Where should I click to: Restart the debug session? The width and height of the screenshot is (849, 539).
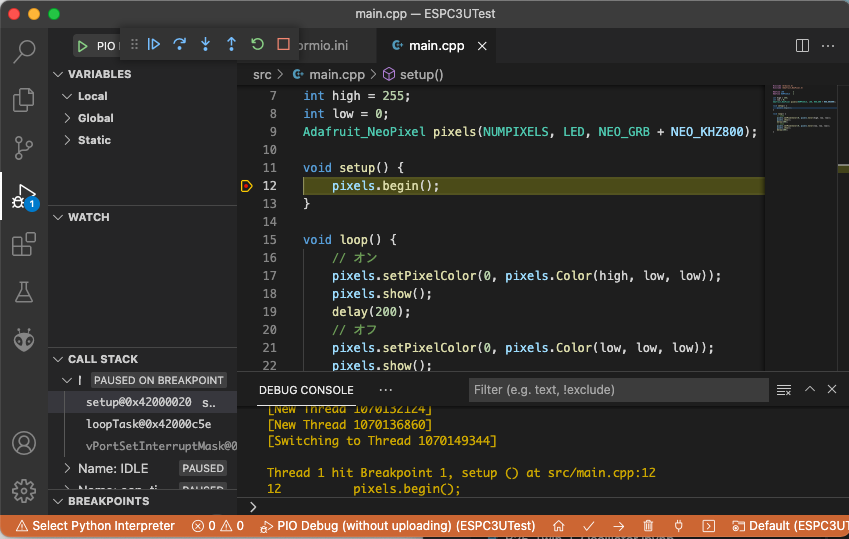point(257,44)
